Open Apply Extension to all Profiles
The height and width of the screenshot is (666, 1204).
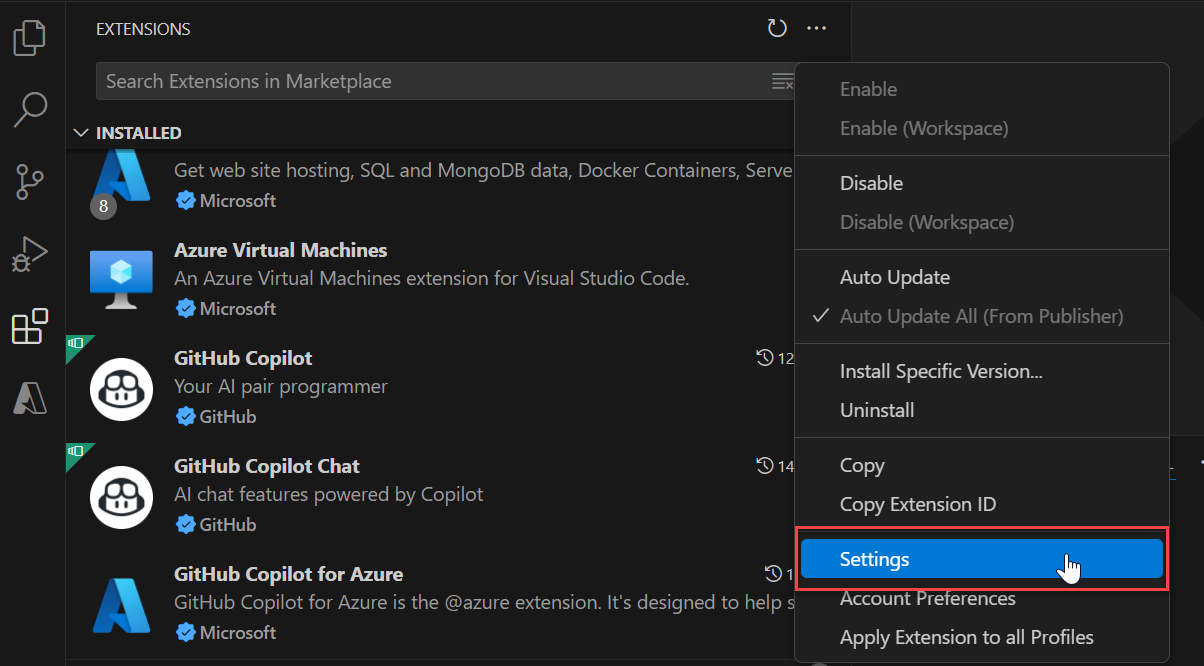point(966,637)
